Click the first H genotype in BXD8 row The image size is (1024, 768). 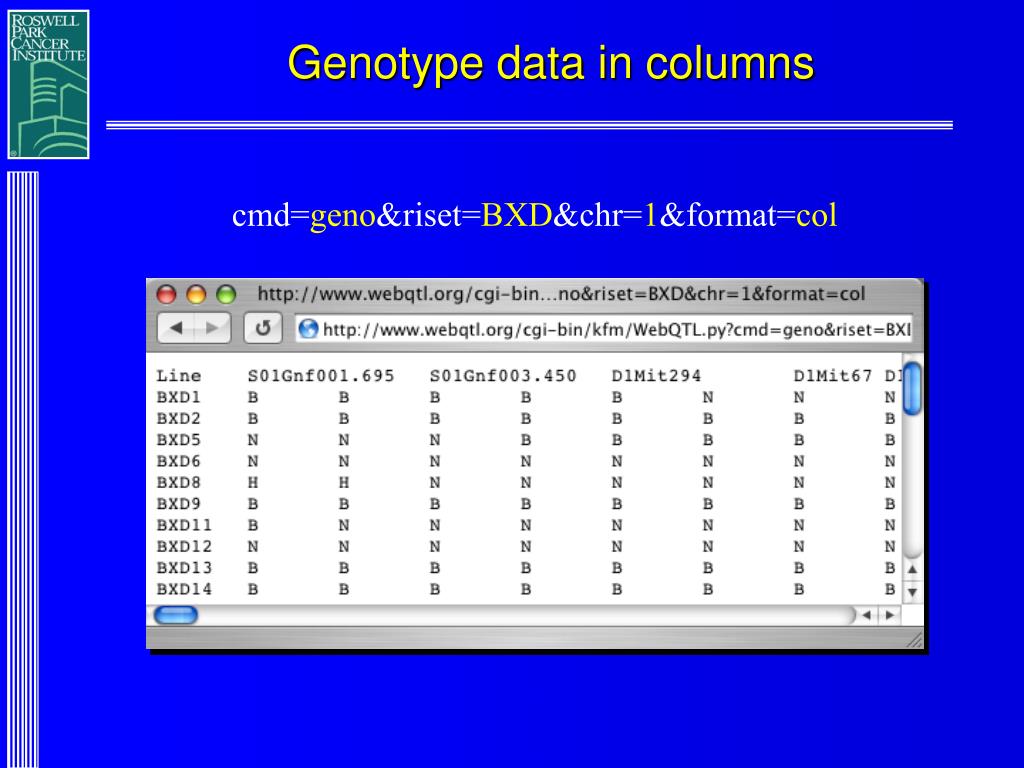[x=253, y=483]
